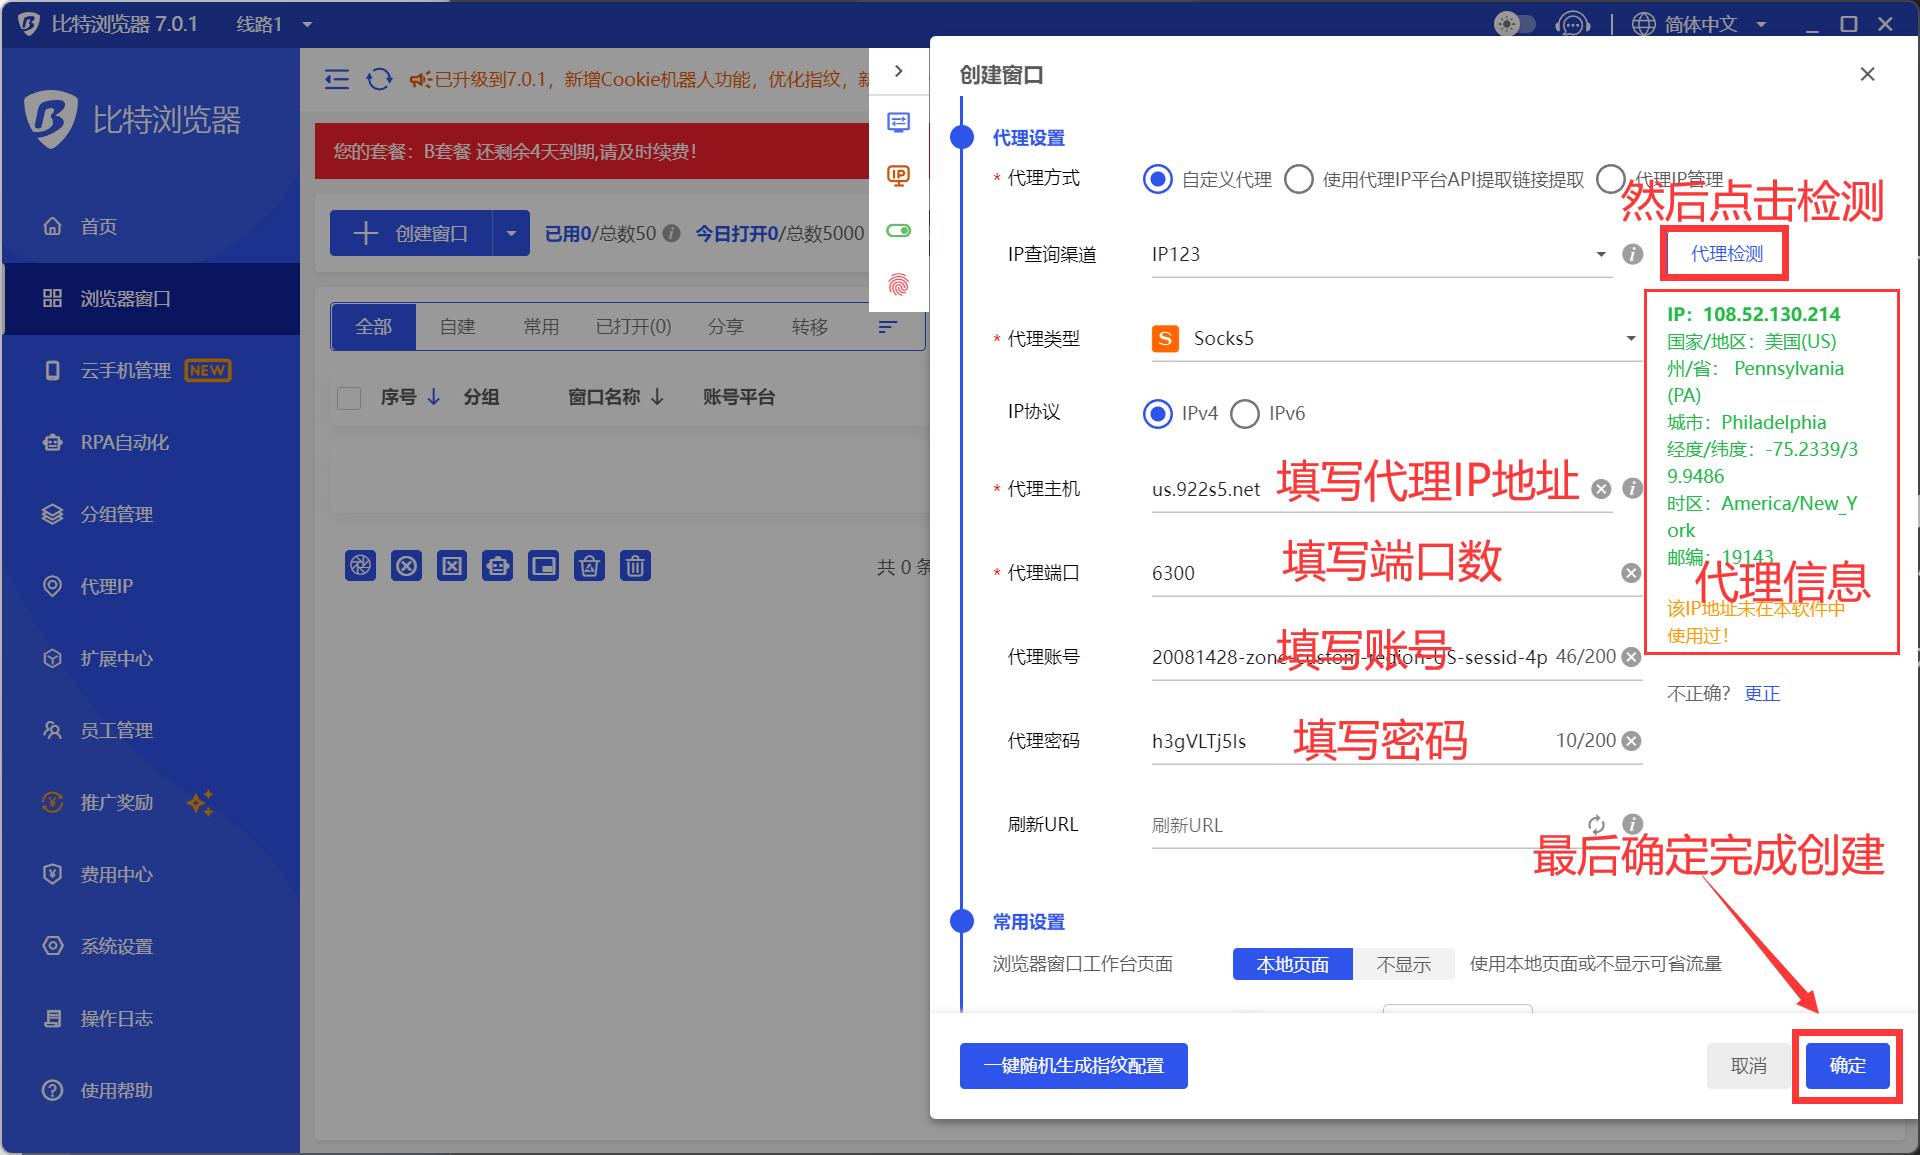Click the squared X batch action icon
Viewport: 1920px width, 1155px height.
pos(452,566)
